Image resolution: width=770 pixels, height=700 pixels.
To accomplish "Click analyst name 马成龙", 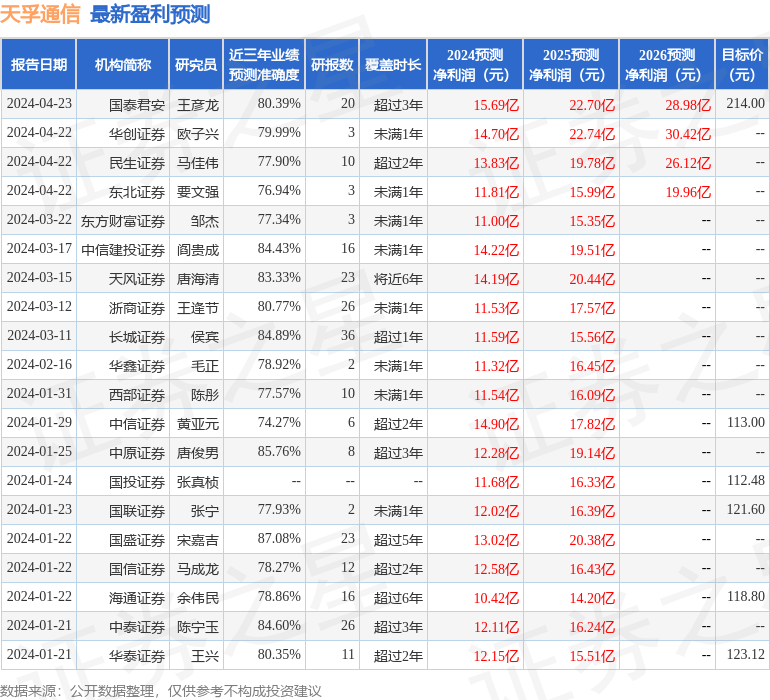I will (x=197, y=569).
